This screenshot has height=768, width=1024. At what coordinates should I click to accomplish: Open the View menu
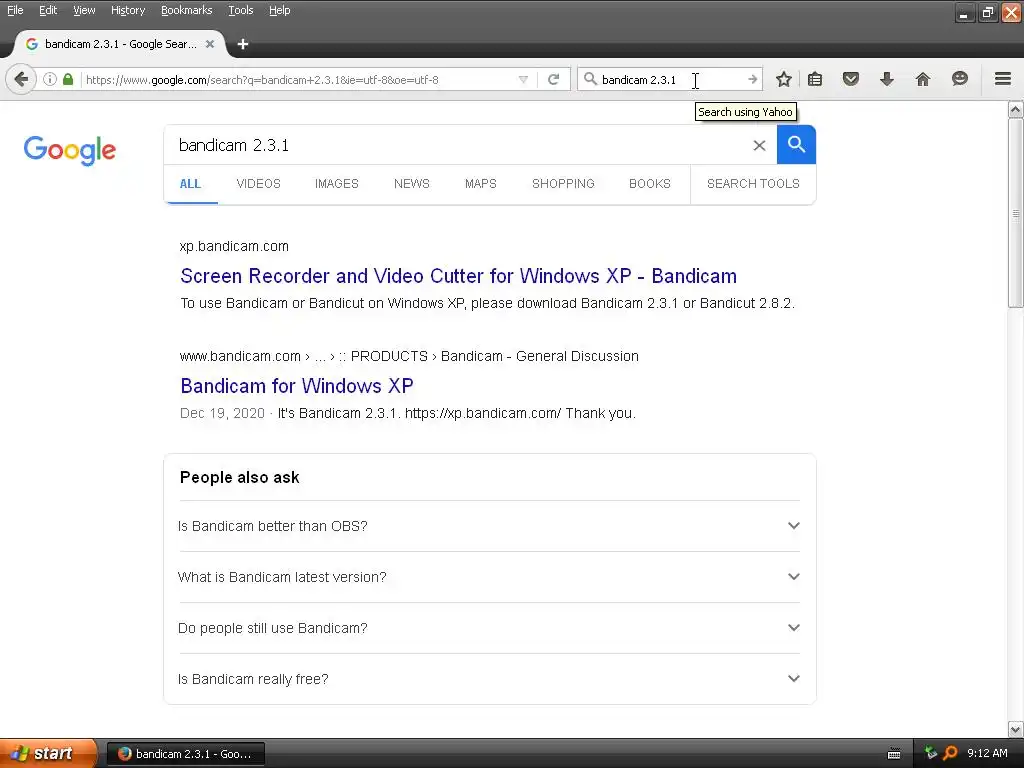(84, 10)
